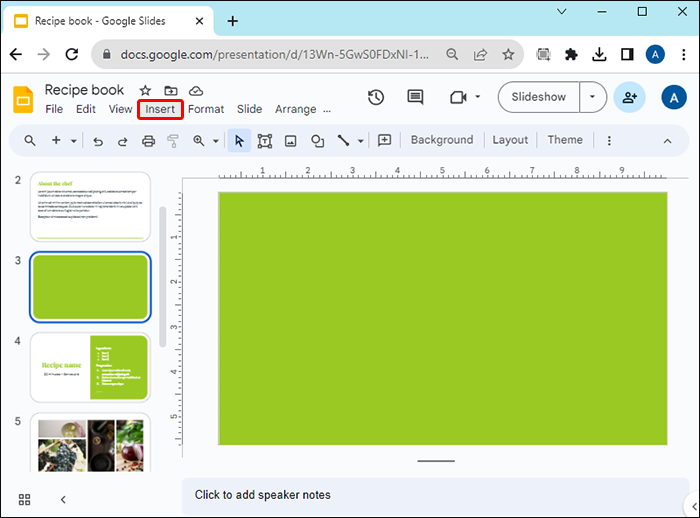Insert an image from toolbar

pyautogui.click(x=291, y=141)
